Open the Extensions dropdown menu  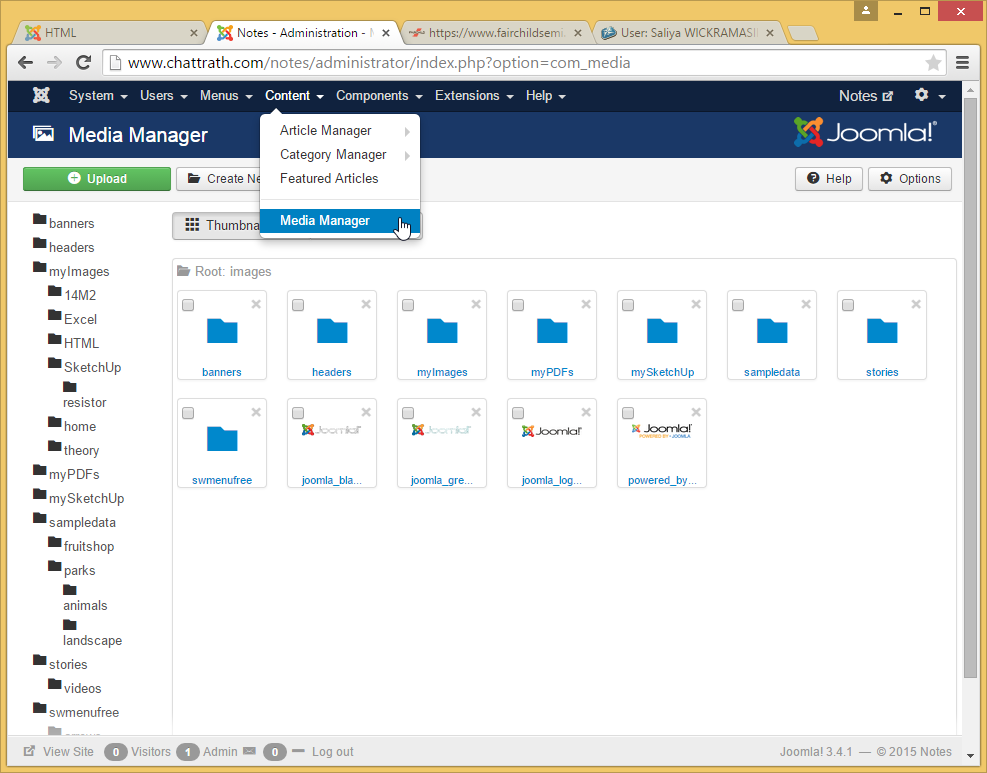point(473,96)
